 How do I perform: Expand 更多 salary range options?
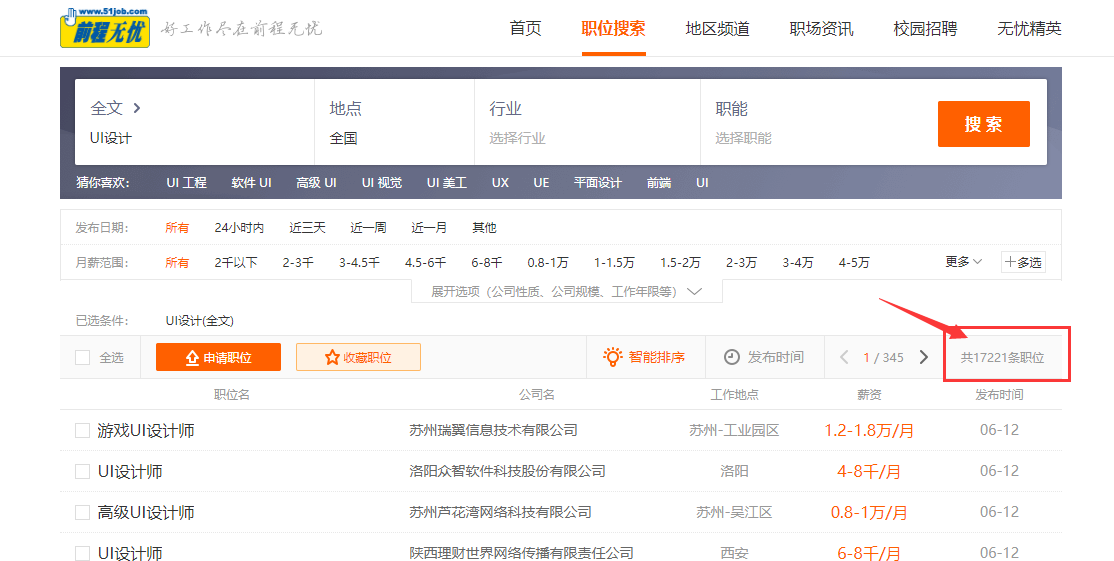963,262
